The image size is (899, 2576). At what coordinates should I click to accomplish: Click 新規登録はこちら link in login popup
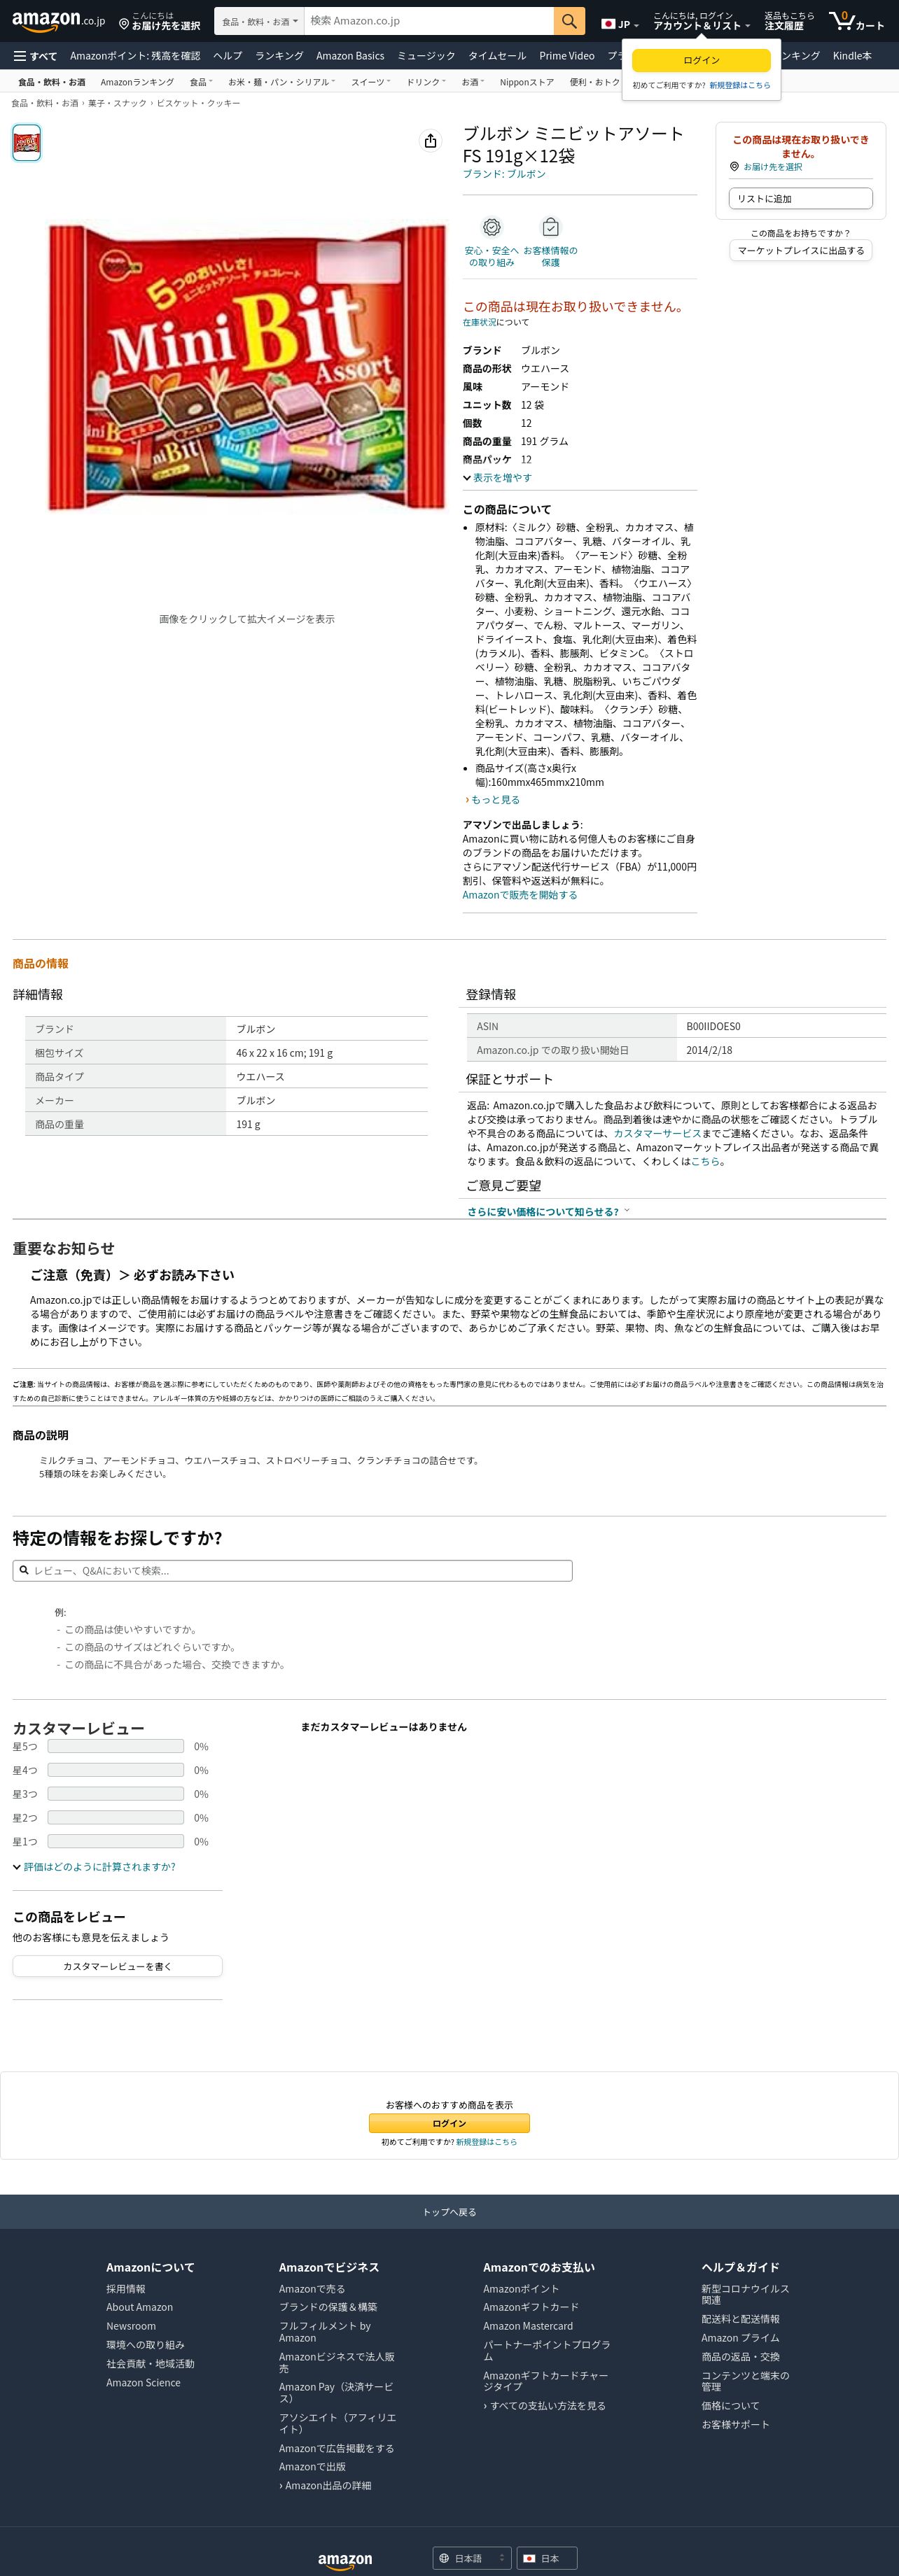[x=740, y=86]
